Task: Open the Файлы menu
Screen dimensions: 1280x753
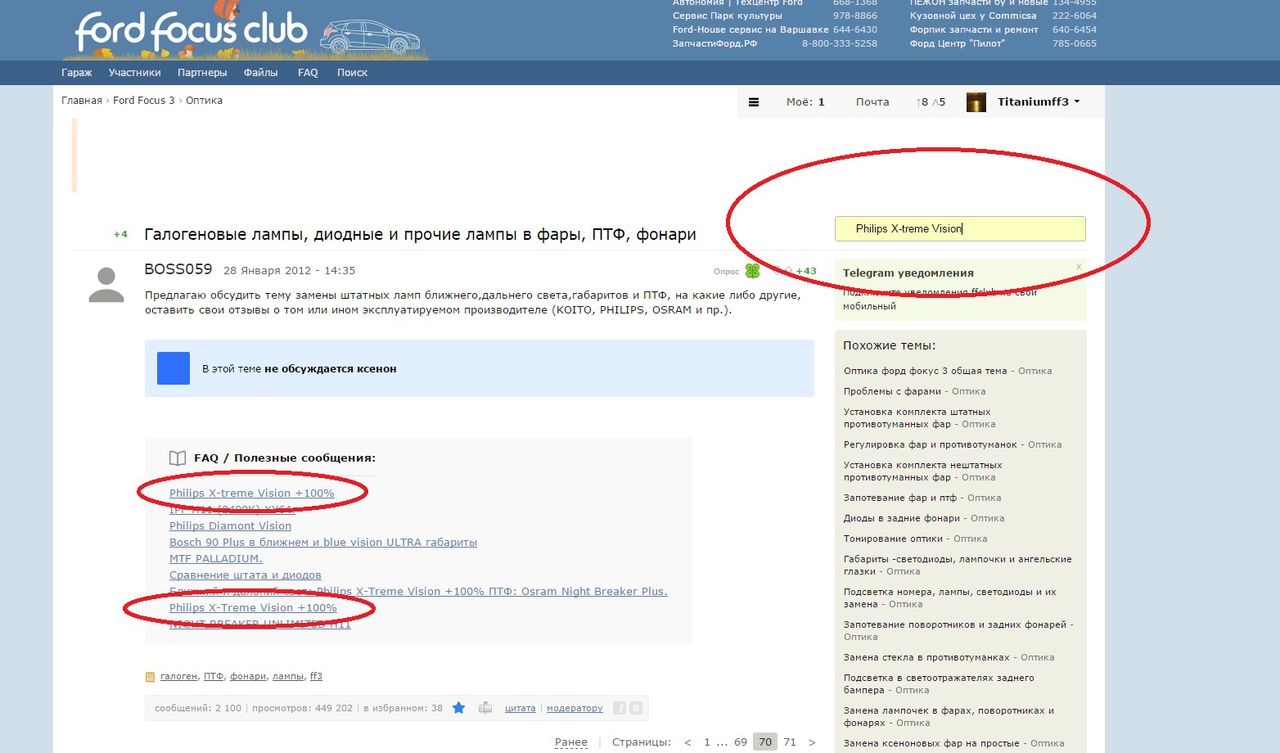Action: [261, 73]
